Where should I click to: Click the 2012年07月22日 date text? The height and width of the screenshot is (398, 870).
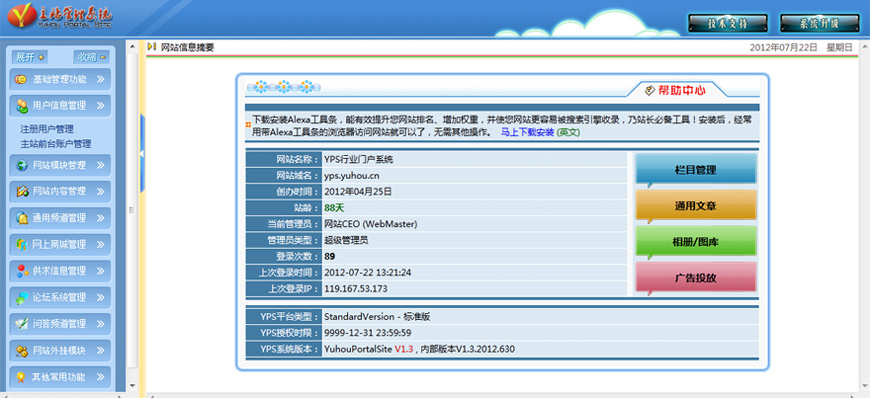coord(783,48)
